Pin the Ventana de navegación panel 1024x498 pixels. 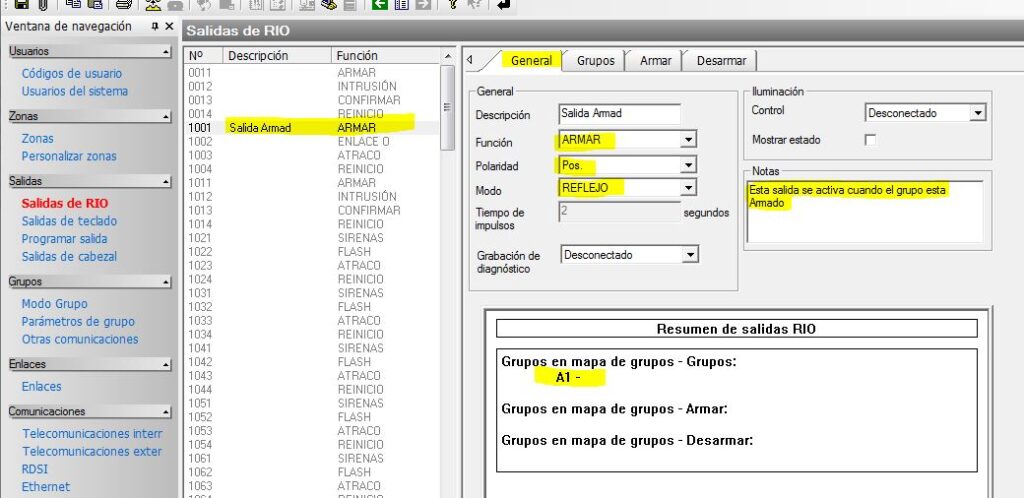(155, 27)
